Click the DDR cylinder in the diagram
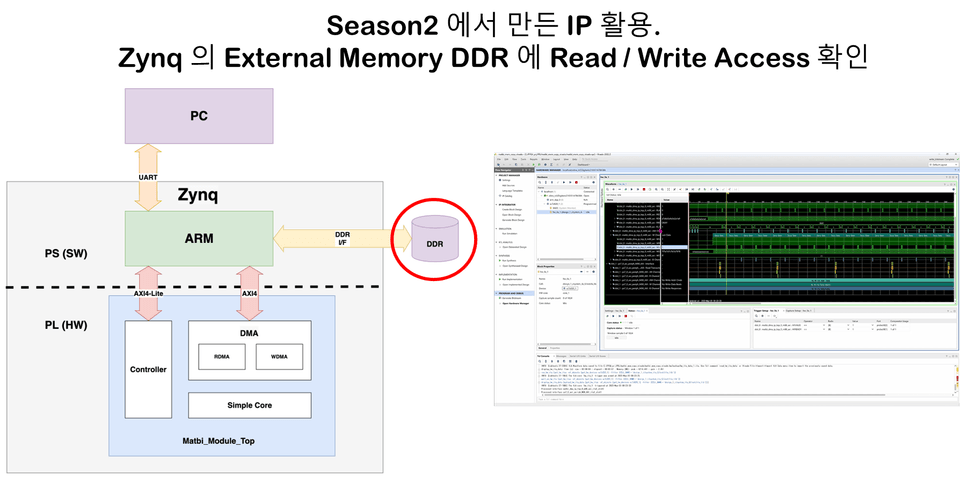This screenshot has height=481, width=960. point(435,239)
